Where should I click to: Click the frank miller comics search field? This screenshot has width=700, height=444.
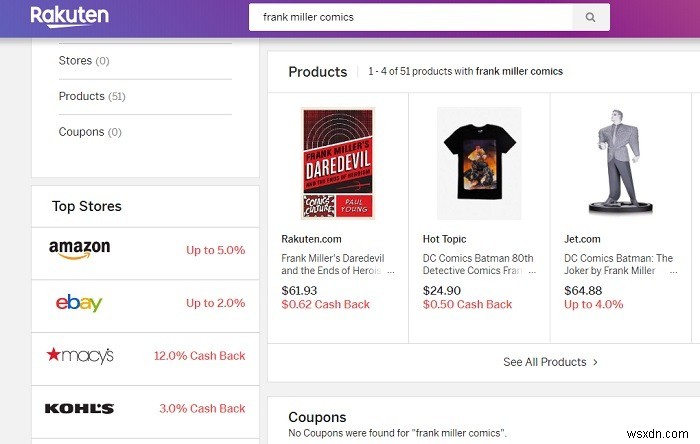point(410,17)
